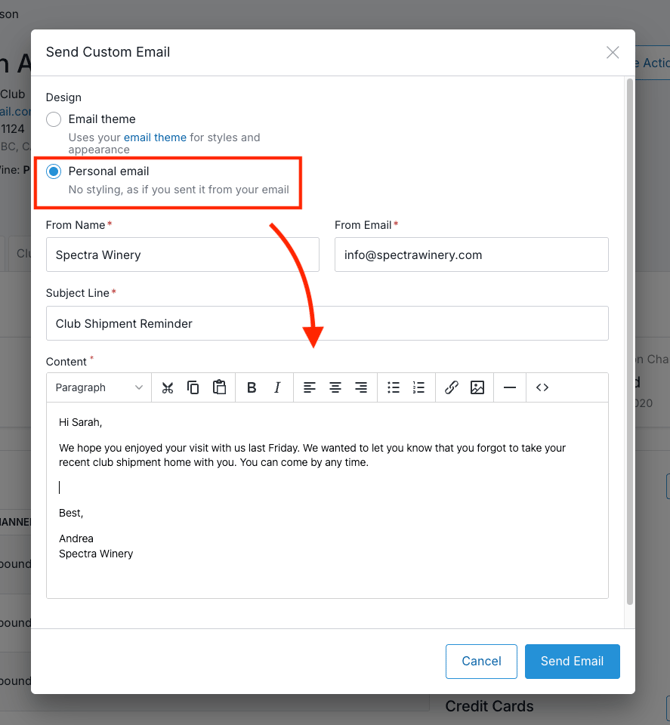The width and height of the screenshot is (670, 725).
Task: Close the Send Custom Email dialog
Action: [x=613, y=52]
